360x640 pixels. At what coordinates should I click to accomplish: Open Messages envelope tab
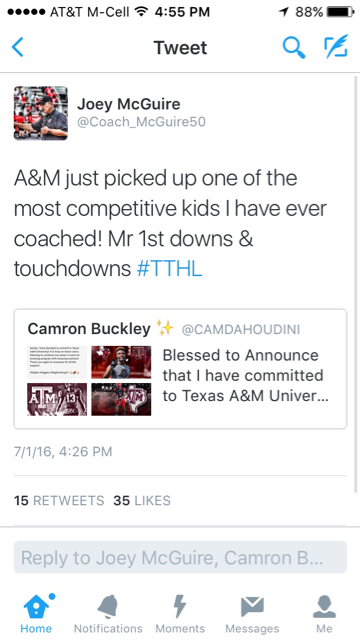tap(252, 613)
